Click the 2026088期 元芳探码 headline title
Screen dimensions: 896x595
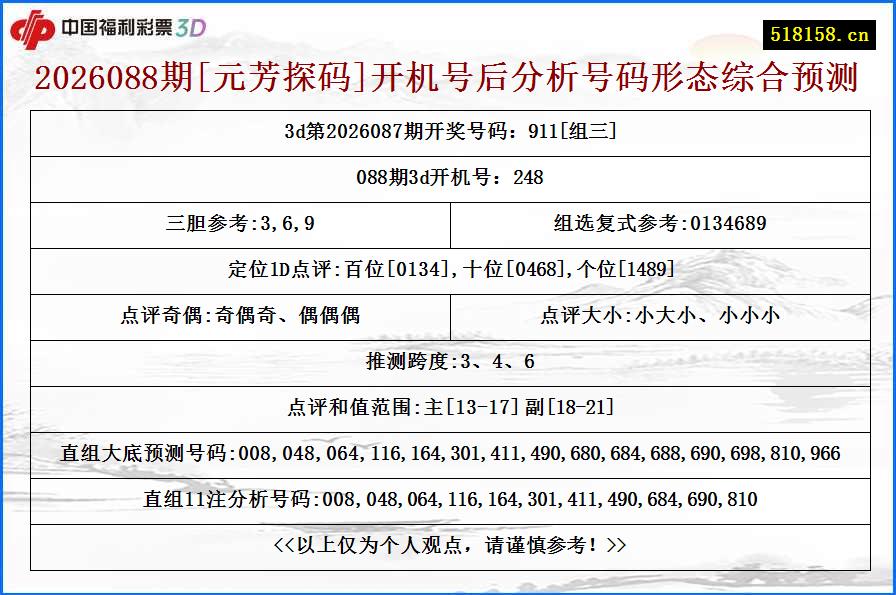pos(446,78)
